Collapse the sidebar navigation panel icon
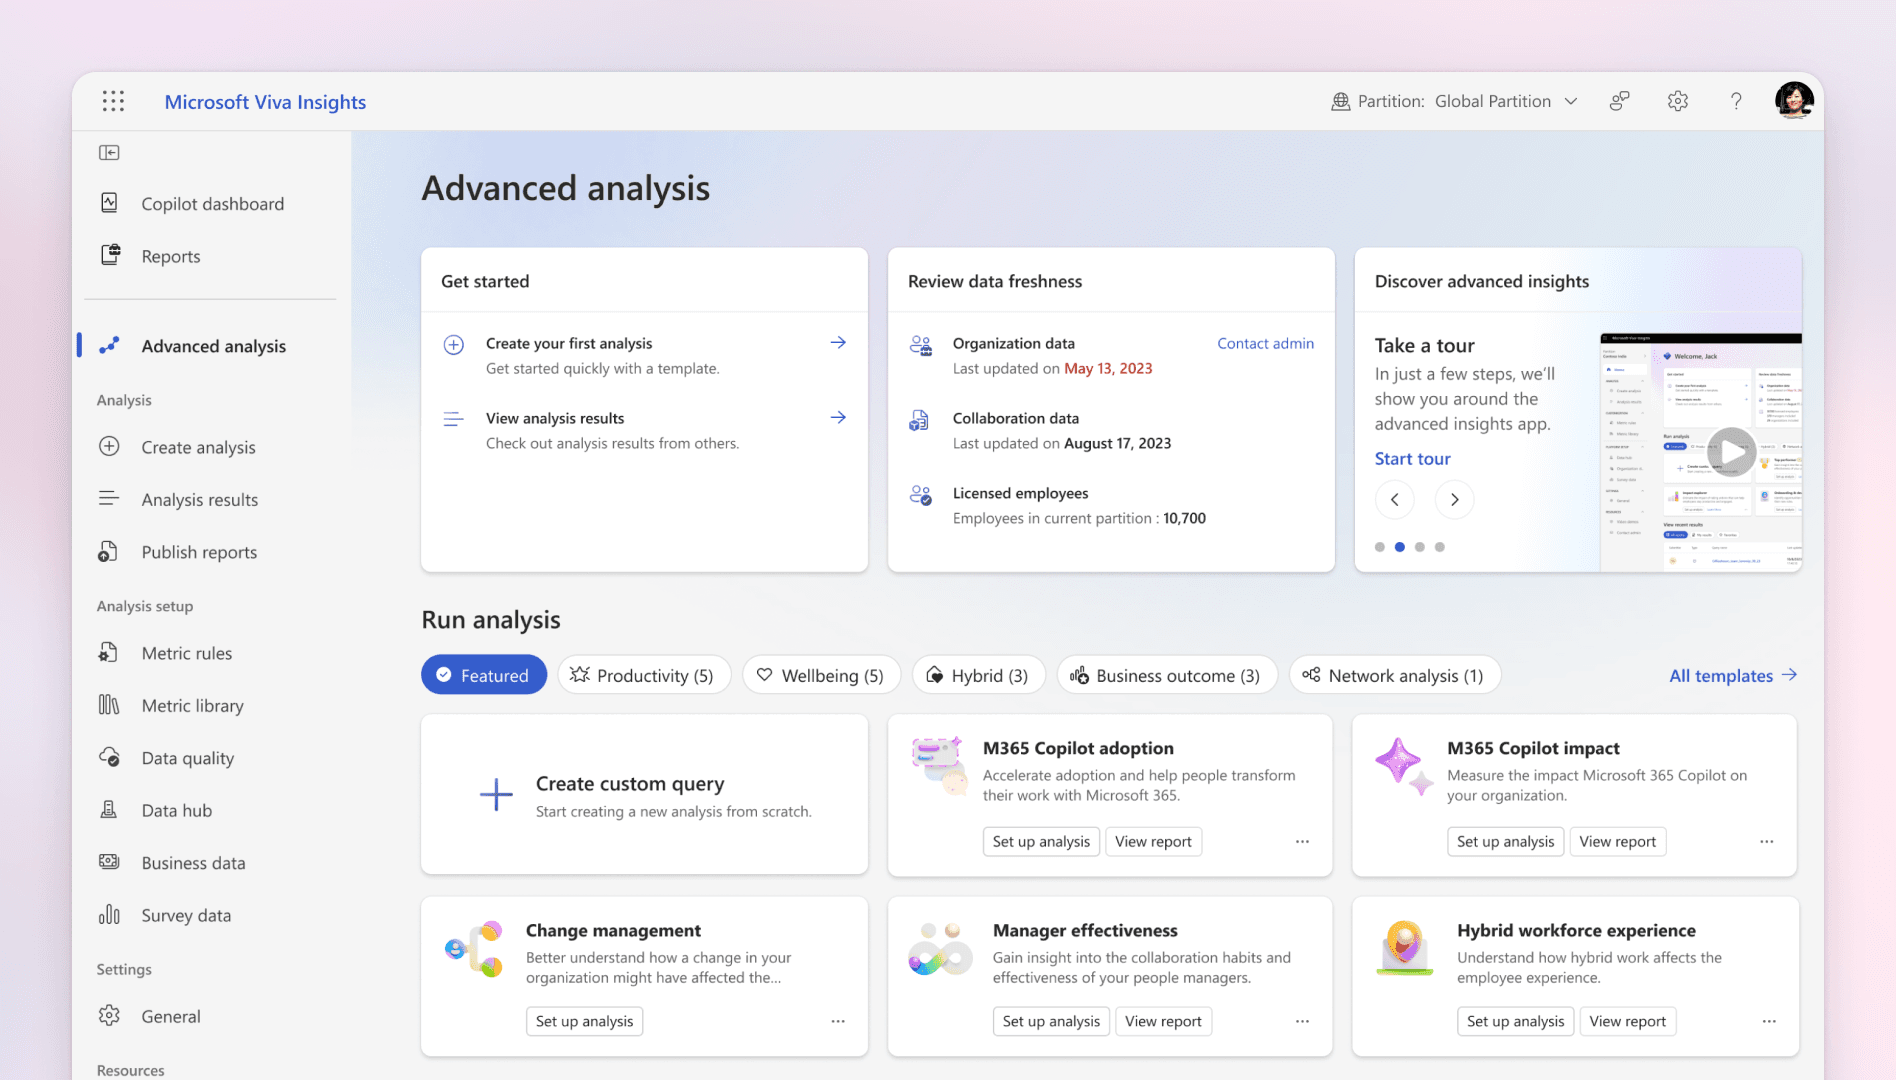 point(109,152)
